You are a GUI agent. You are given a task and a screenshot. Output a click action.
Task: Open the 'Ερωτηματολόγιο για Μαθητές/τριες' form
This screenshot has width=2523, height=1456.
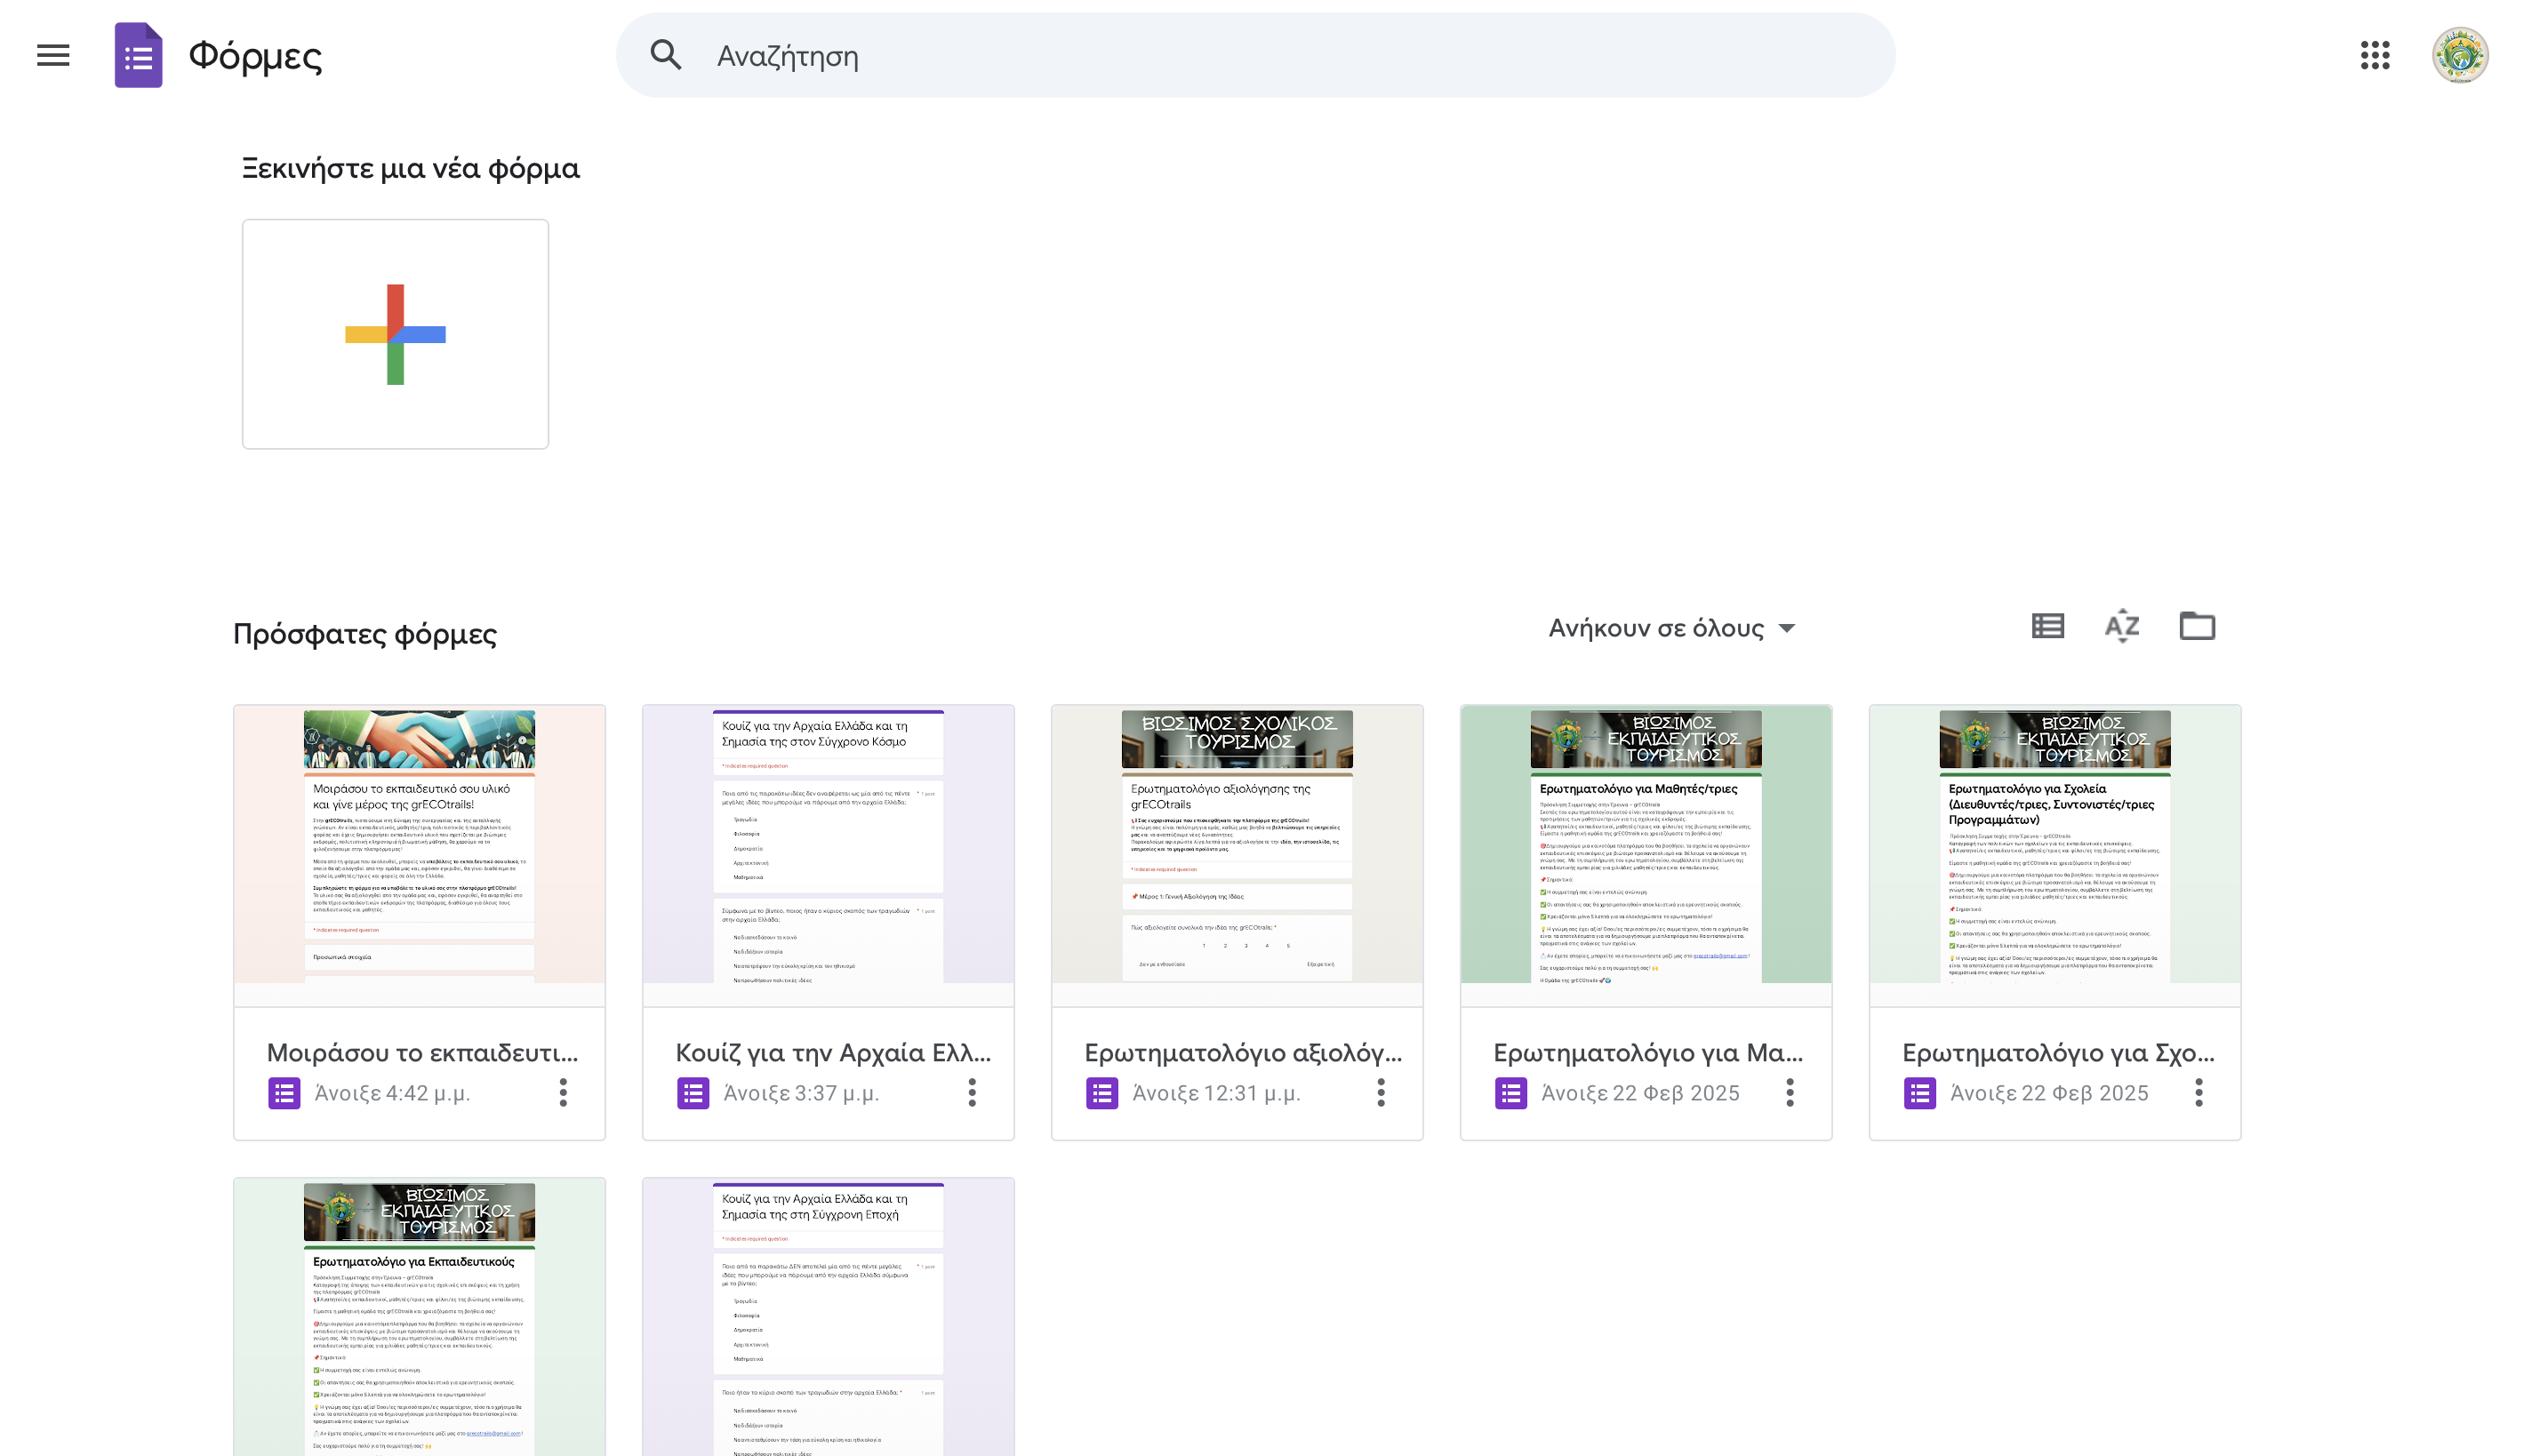point(1645,860)
